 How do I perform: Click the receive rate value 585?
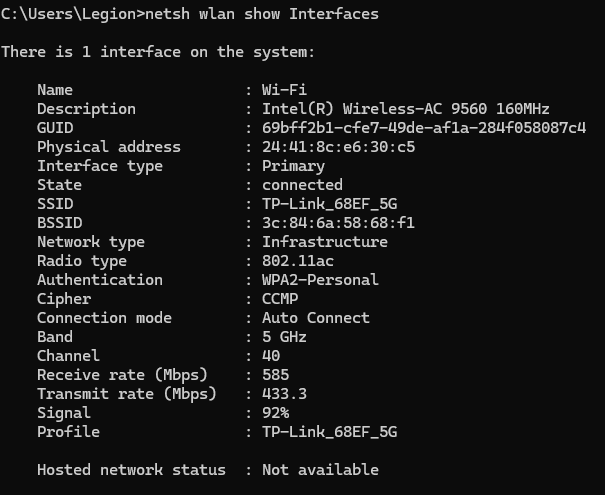coord(275,375)
